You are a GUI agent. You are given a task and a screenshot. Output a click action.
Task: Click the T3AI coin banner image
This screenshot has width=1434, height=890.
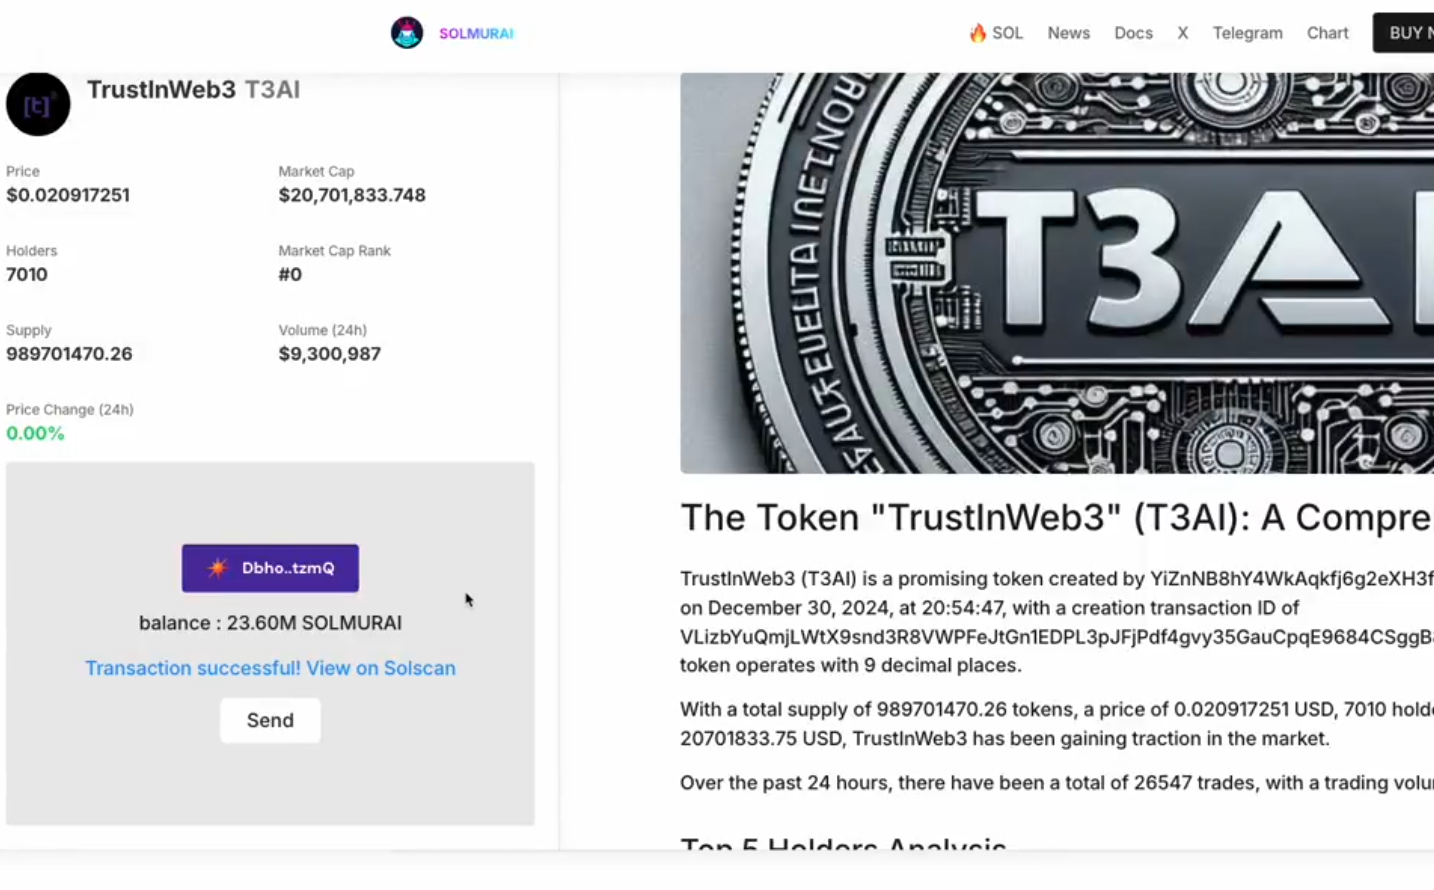[1056, 272]
